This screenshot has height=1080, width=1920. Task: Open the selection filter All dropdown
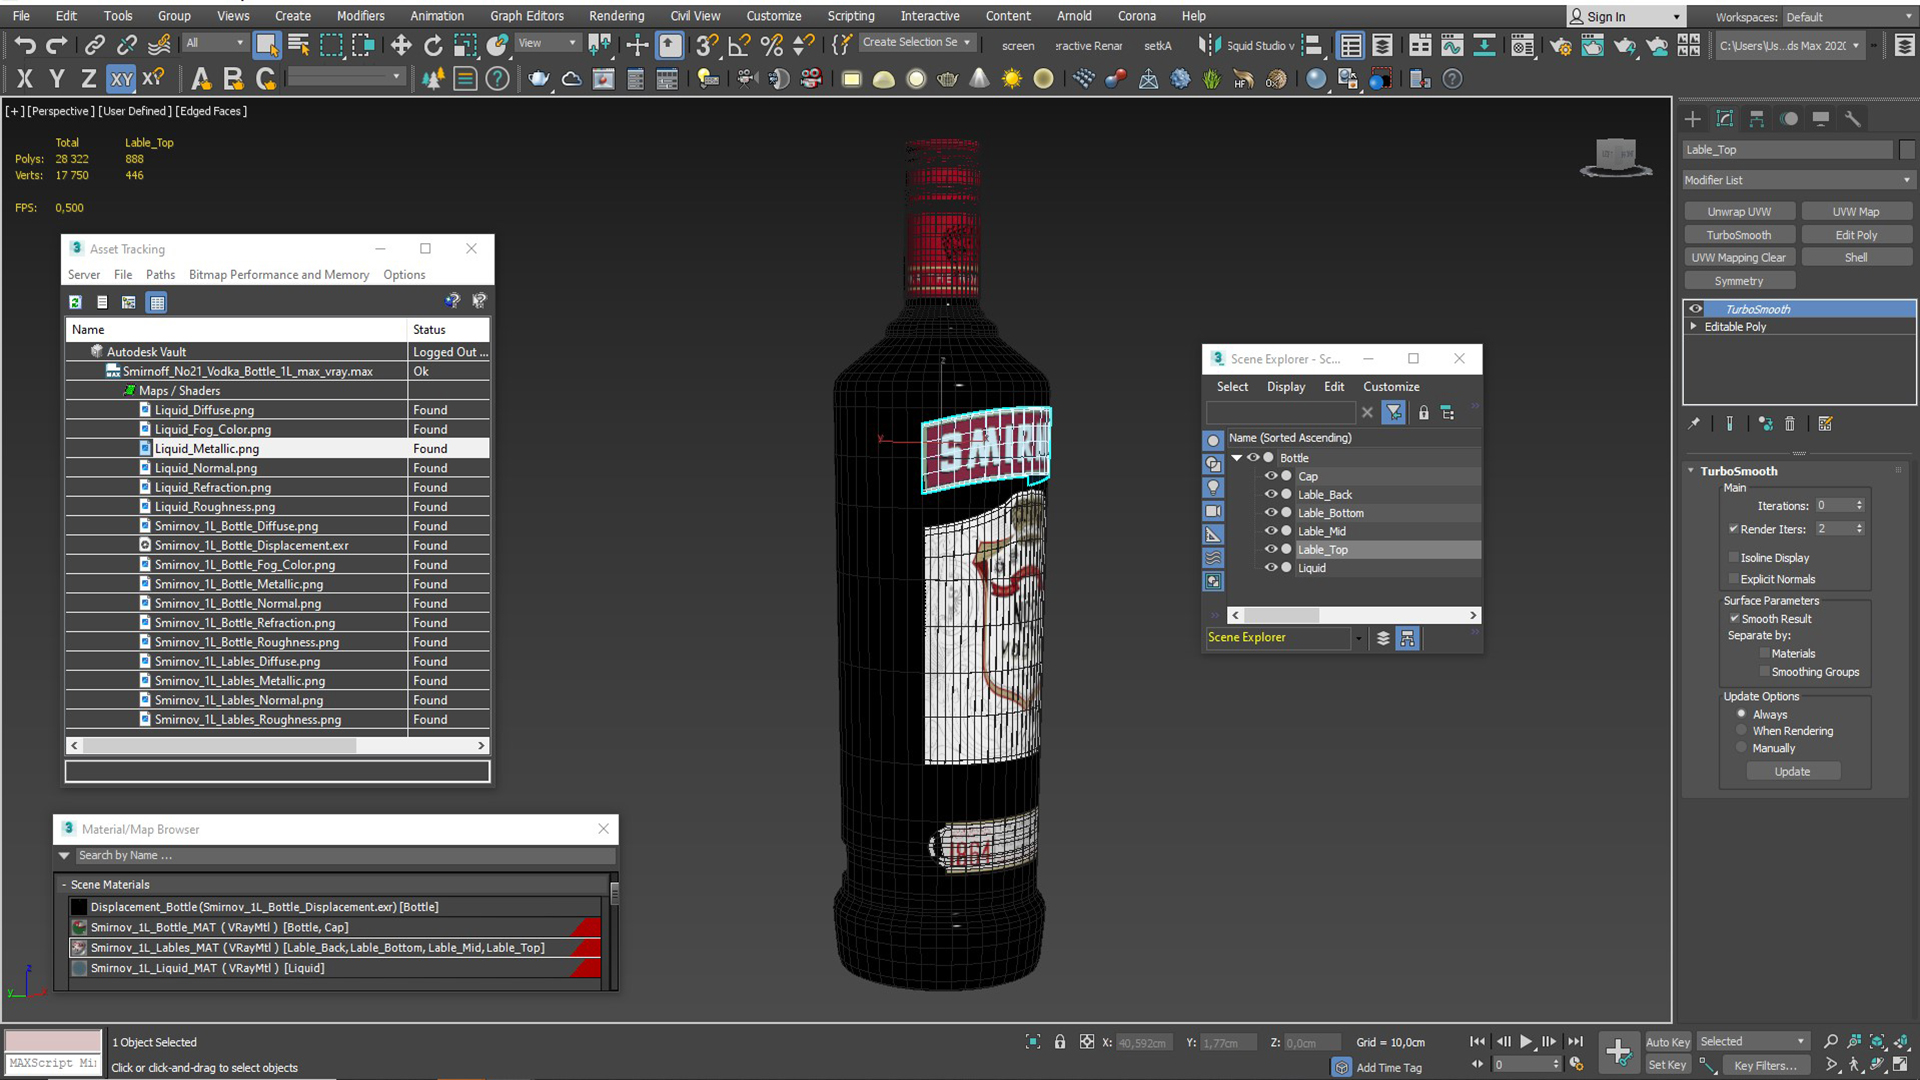click(x=214, y=43)
